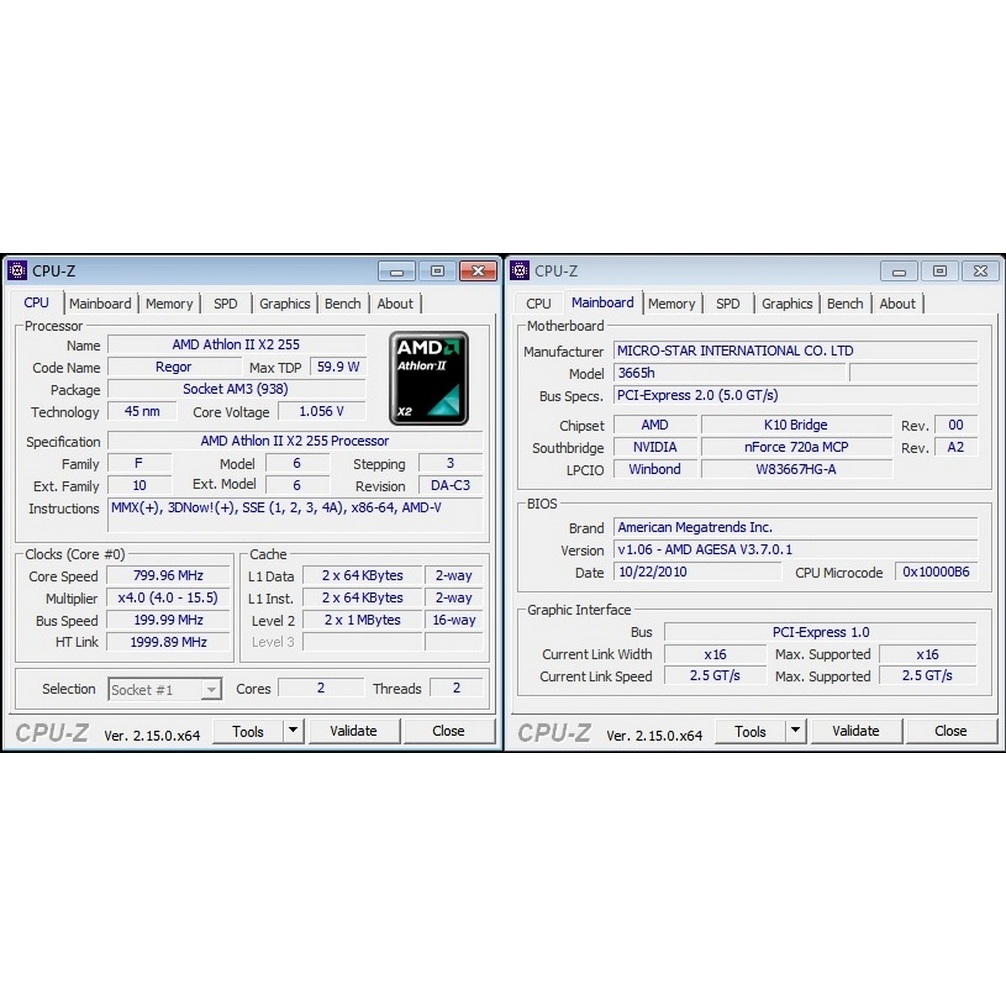Viewport: 1006px width, 1006px height.
Task: Click the AMD Athlon II X2 logo
Action: click(428, 377)
